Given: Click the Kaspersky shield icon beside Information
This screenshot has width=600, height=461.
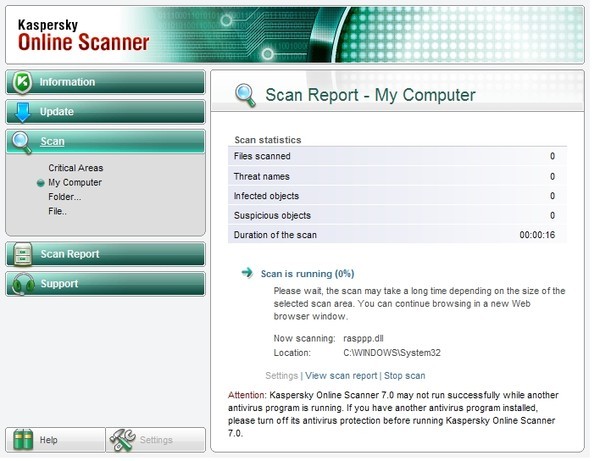Looking at the screenshot, I should click(x=22, y=82).
